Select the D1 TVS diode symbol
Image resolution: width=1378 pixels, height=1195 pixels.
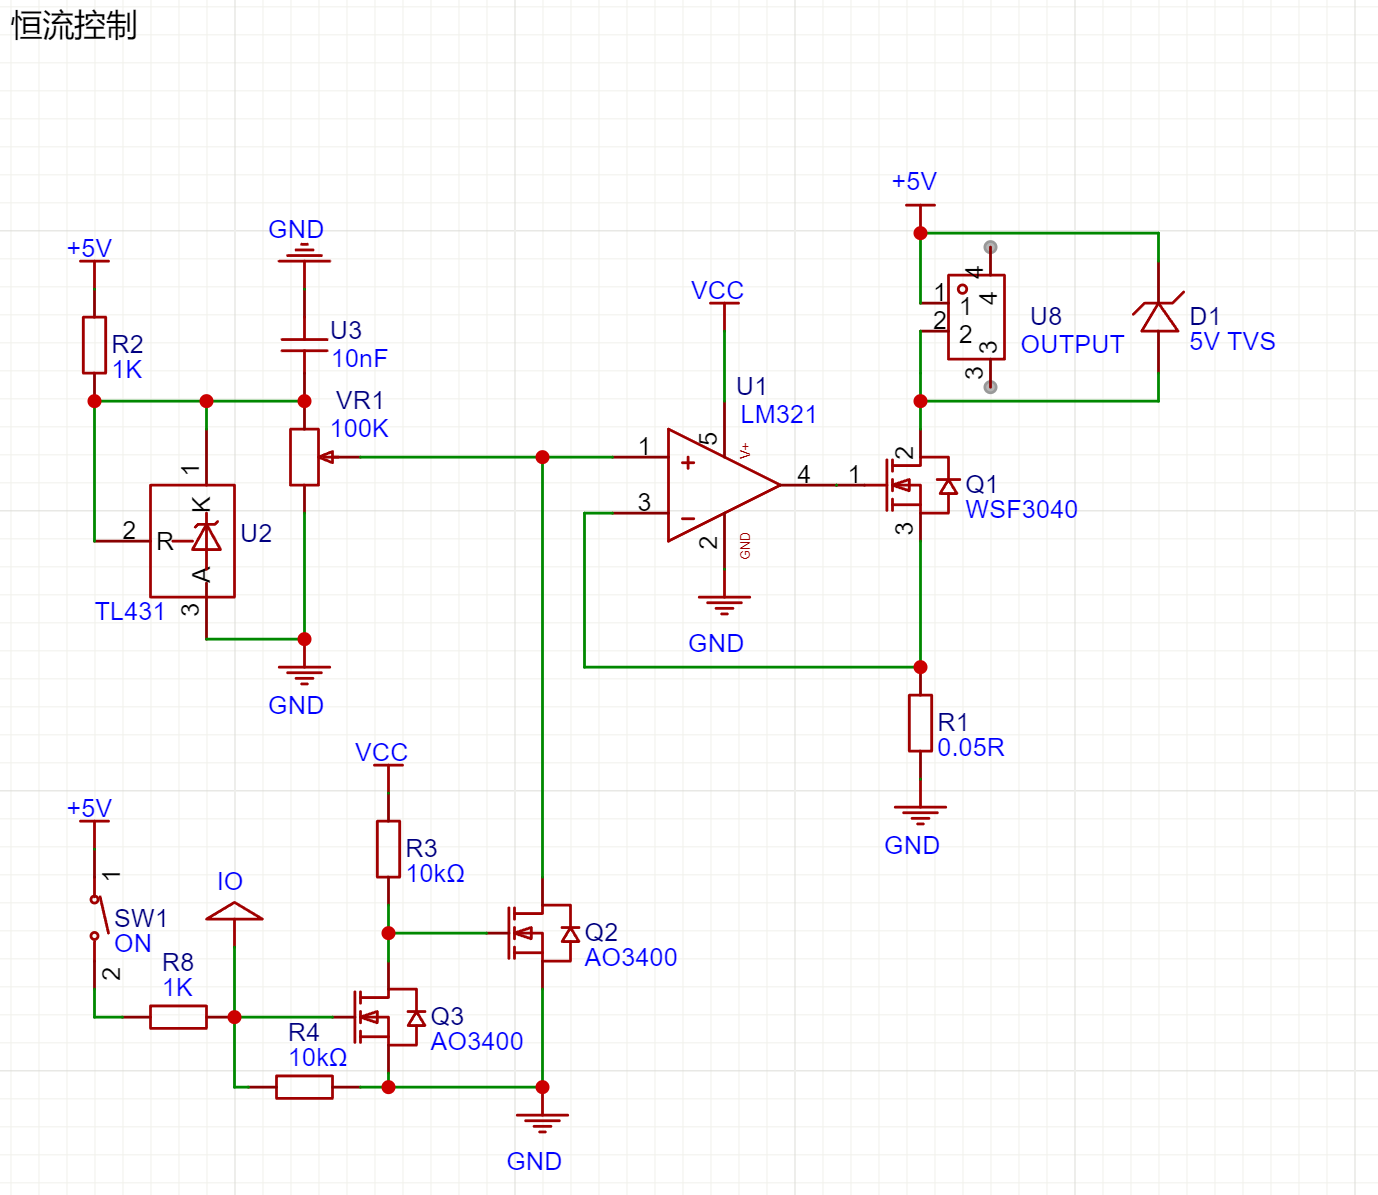pos(1159,317)
